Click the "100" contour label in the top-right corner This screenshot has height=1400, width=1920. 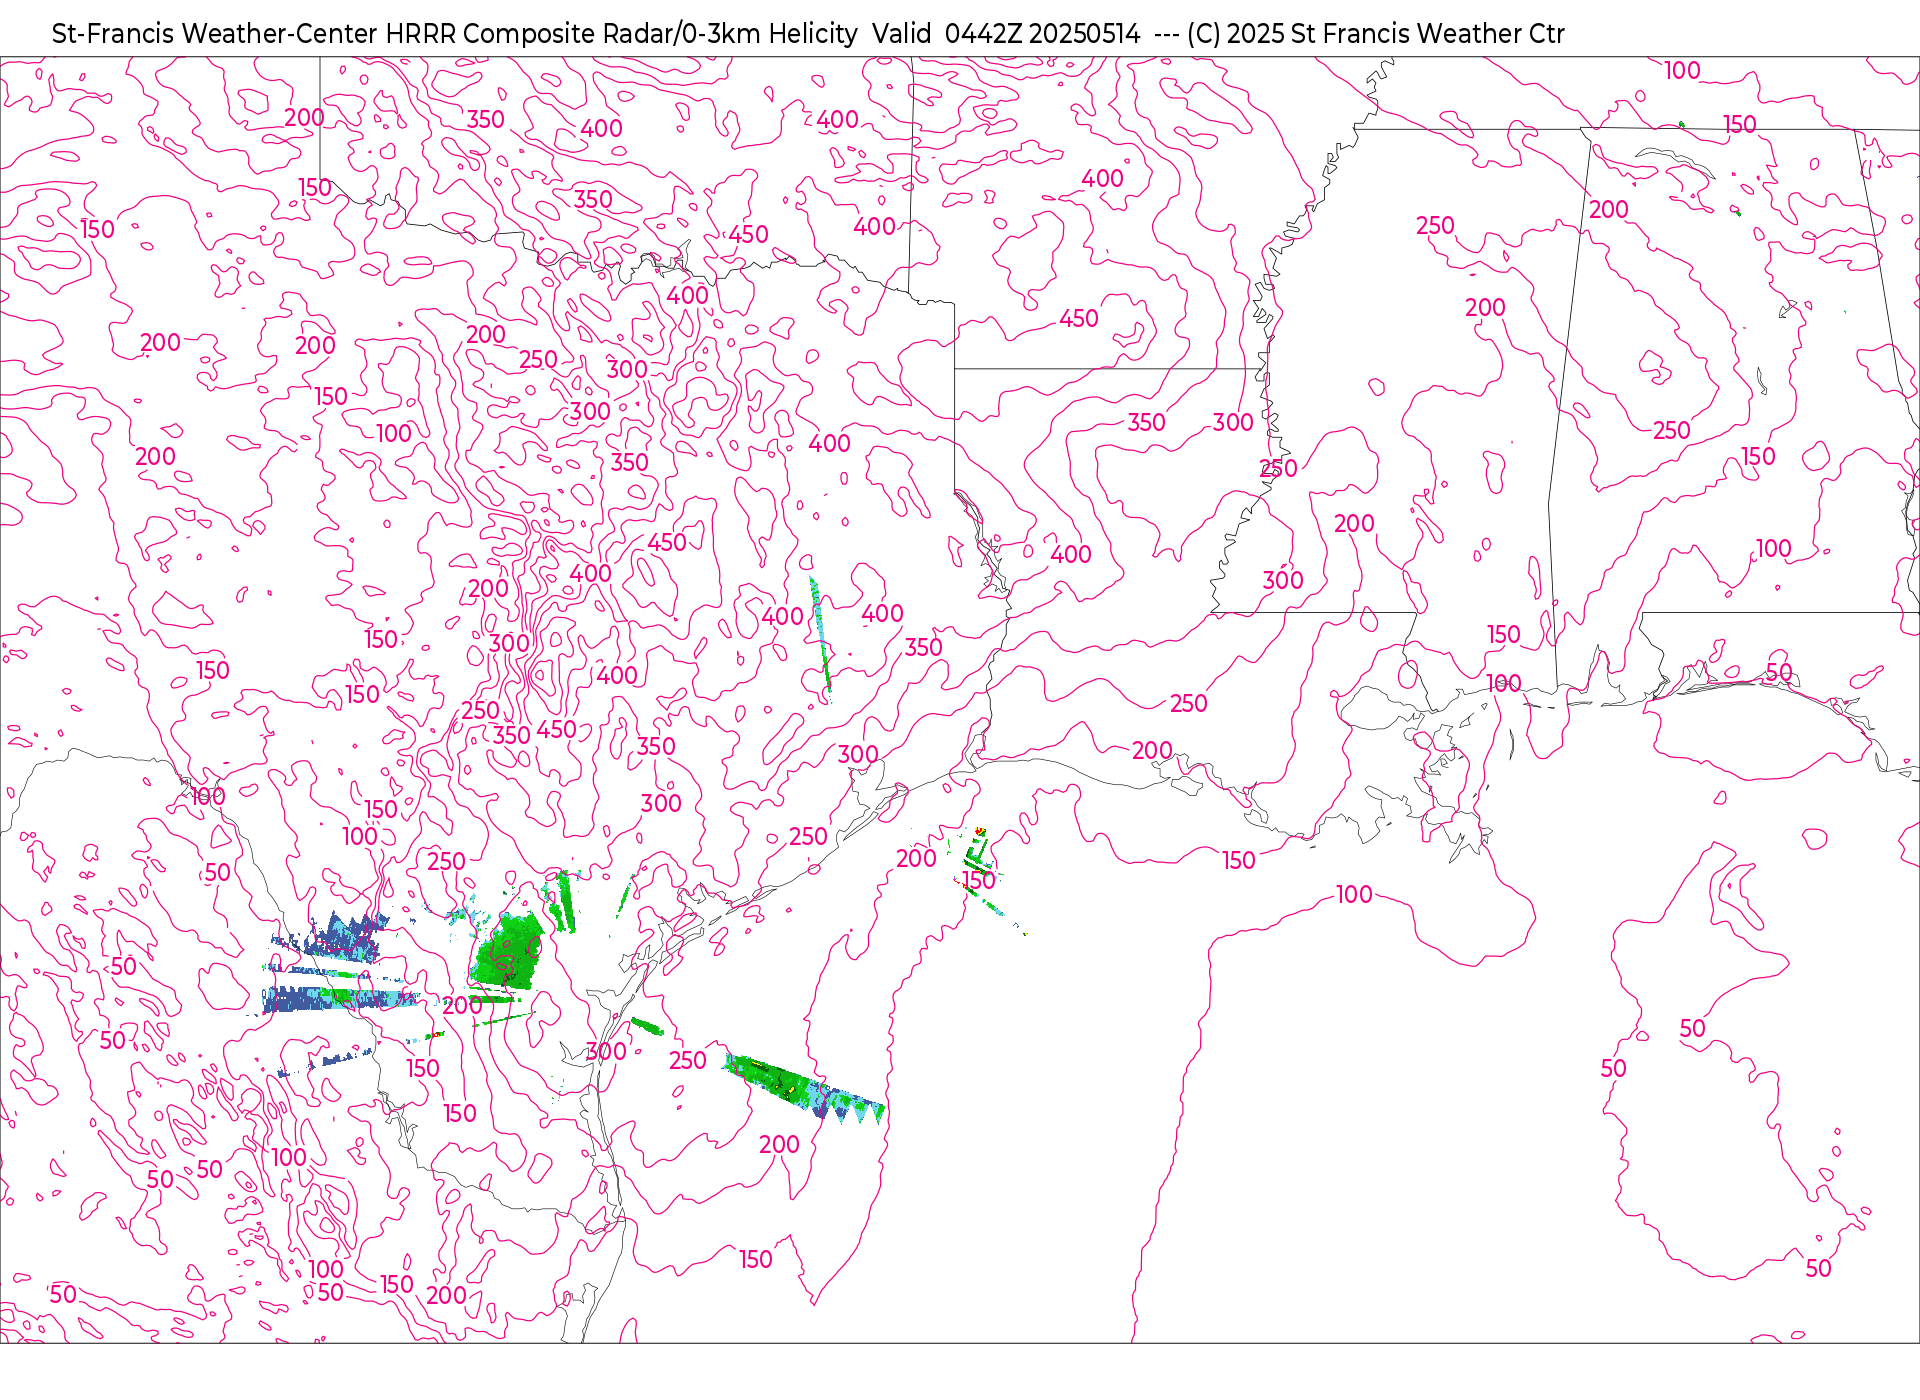pyautogui.click(x=1682, y=71)
